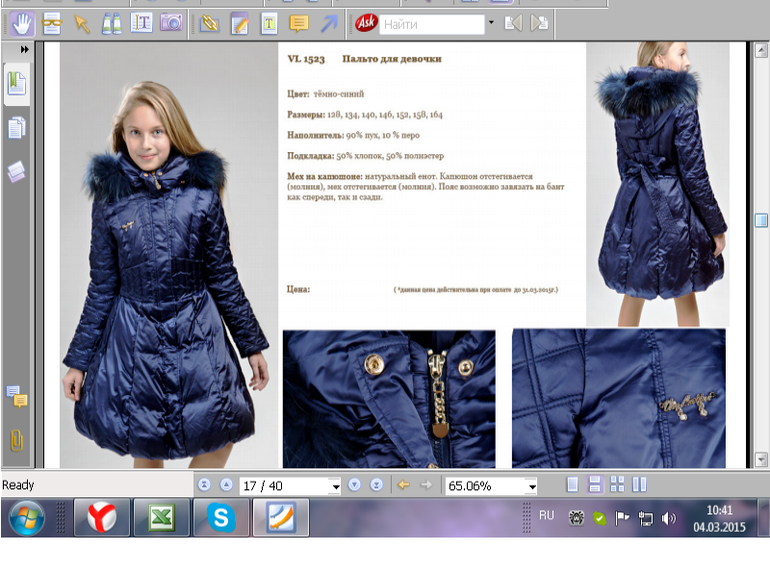Image resolution: width=770 pixels, height=578 pixels.
Task: Open the Attachments paperclip panel
Action: (17, 440)
